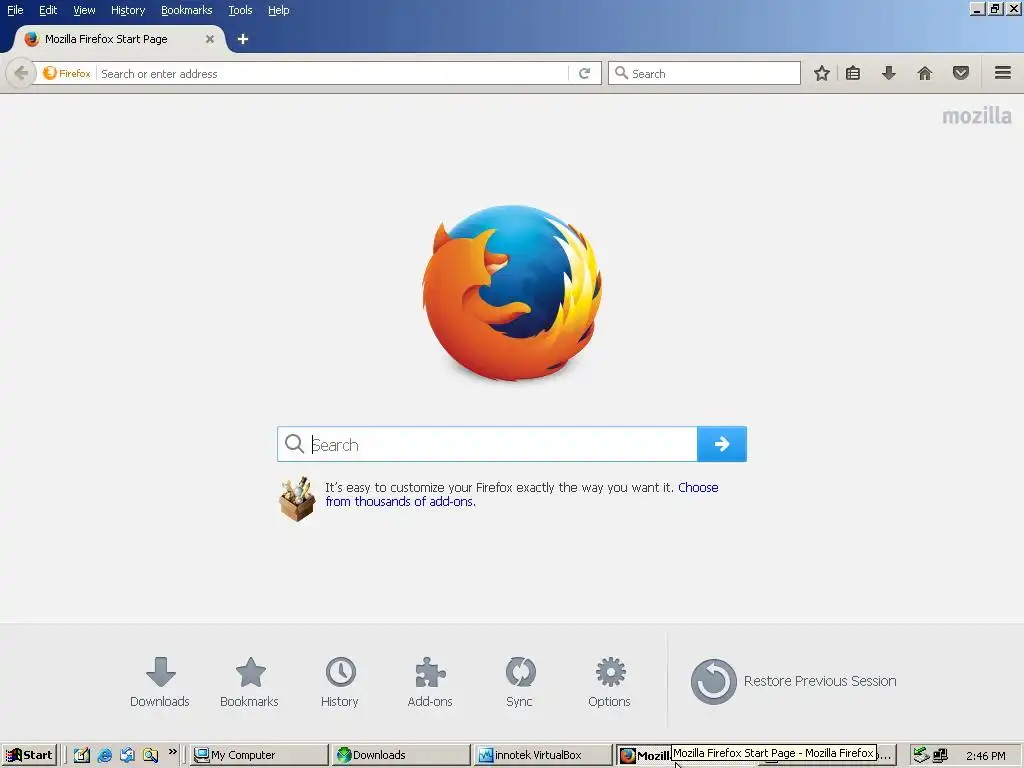
Task: Open Add-ons from start page launcher
Action: tap(430, 682)
